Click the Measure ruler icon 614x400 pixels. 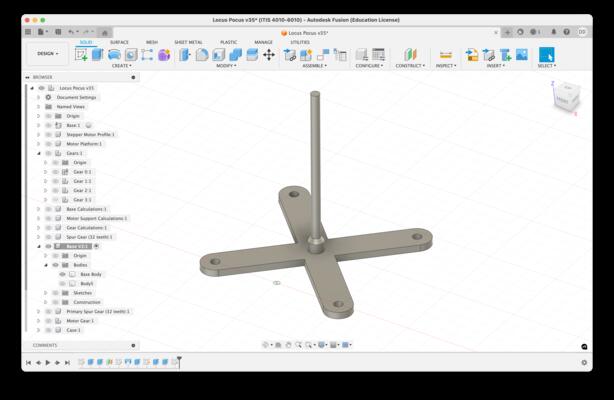pos(446,55)
